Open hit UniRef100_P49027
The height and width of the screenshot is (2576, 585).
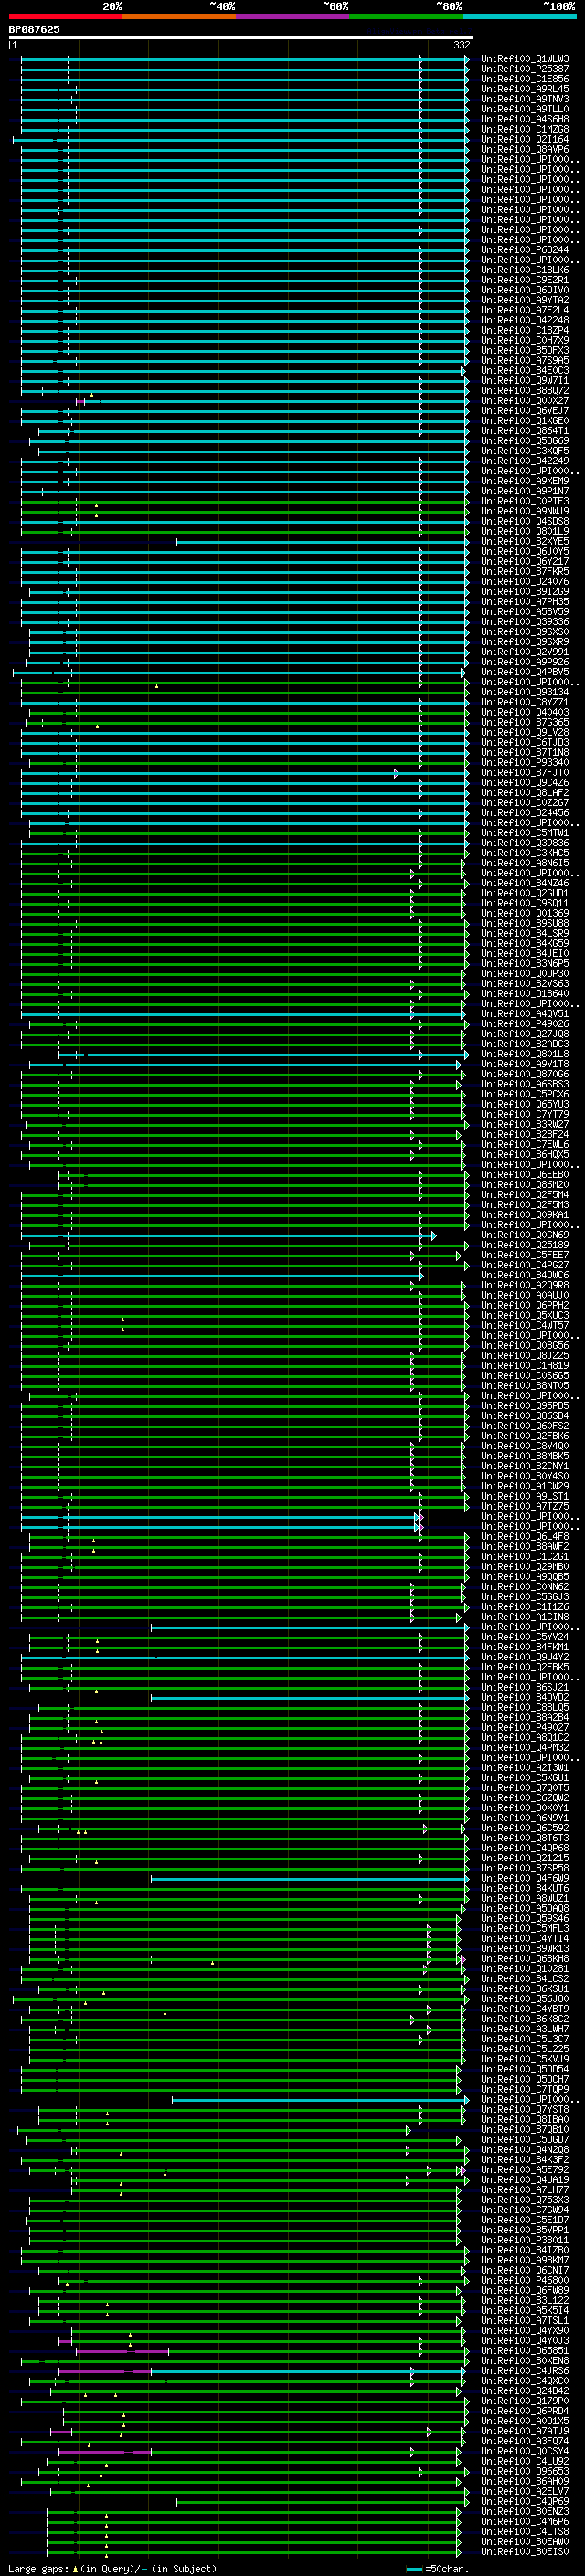pyautogui.click(x=525, y=1727)
